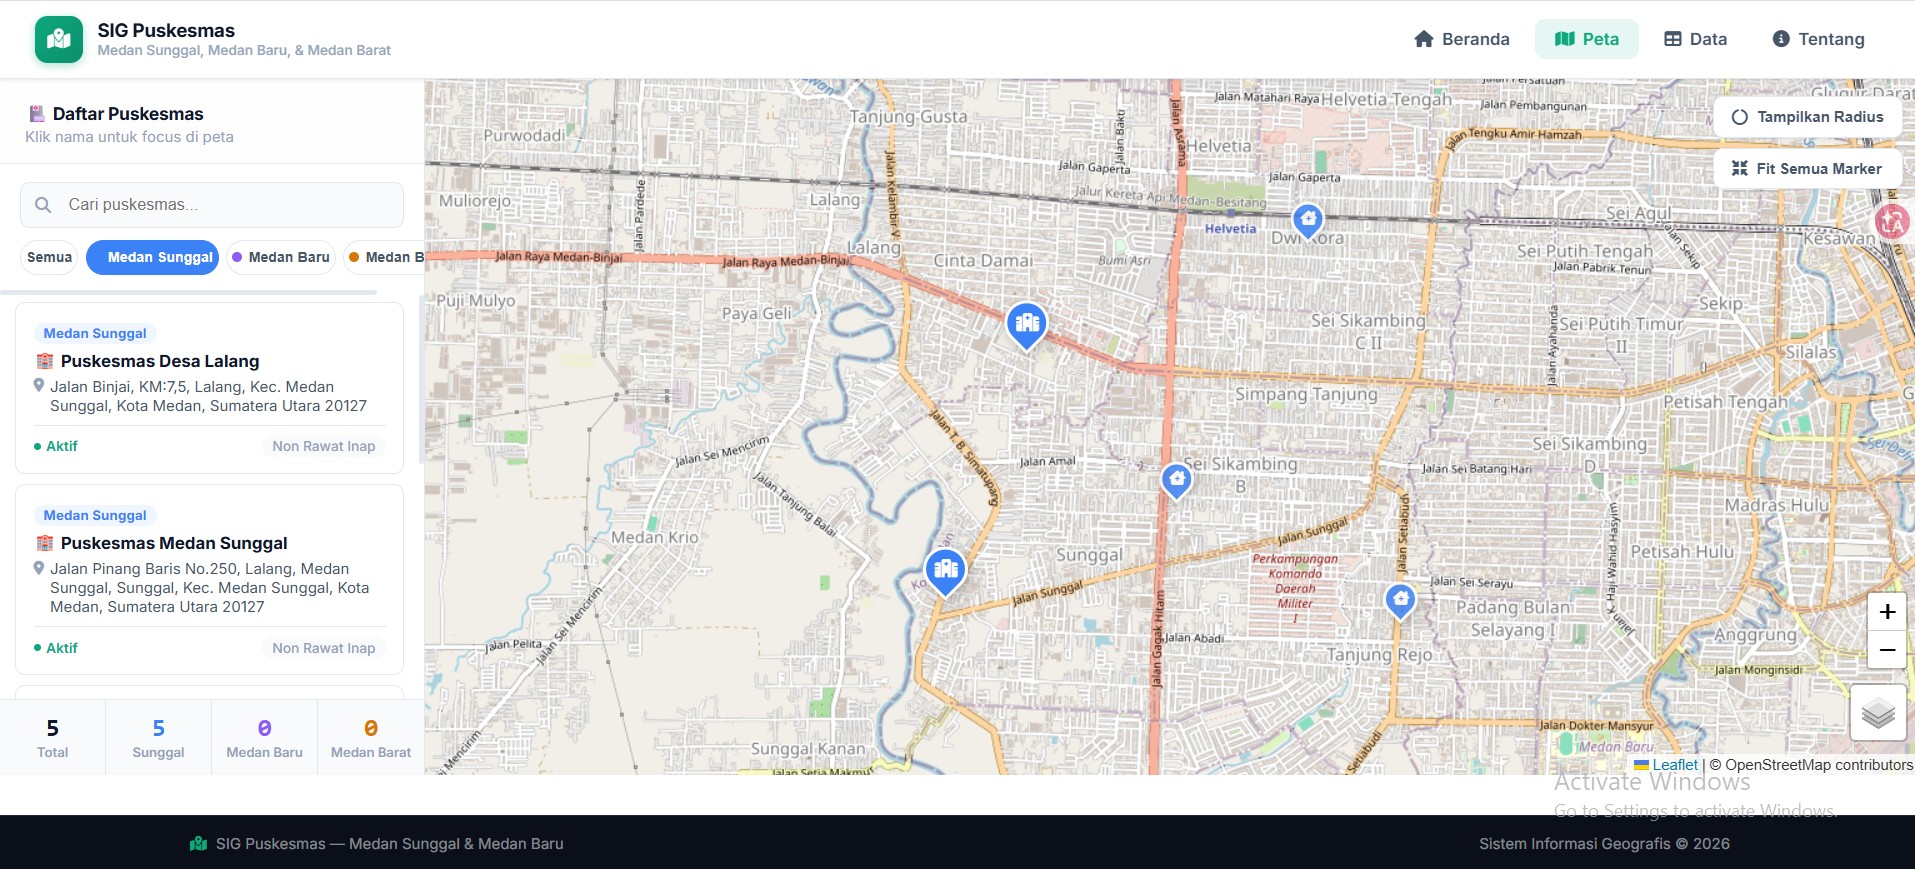The image size is (1915, 869).
Task: Select the Medan Sunggal filter chip
Action: click(x=152, y=257)
